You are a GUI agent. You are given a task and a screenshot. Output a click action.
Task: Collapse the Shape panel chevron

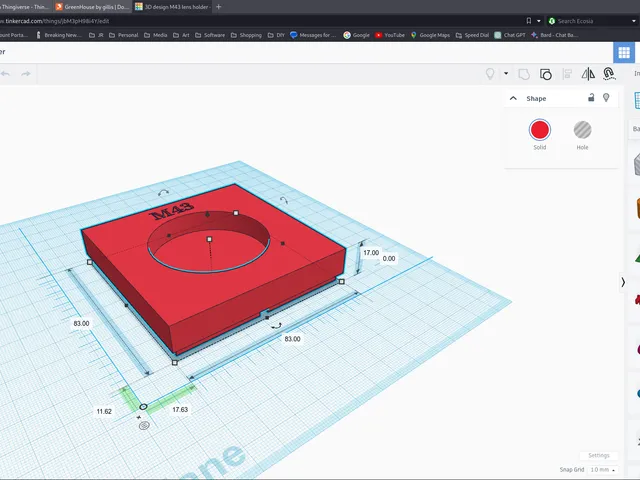513,98
